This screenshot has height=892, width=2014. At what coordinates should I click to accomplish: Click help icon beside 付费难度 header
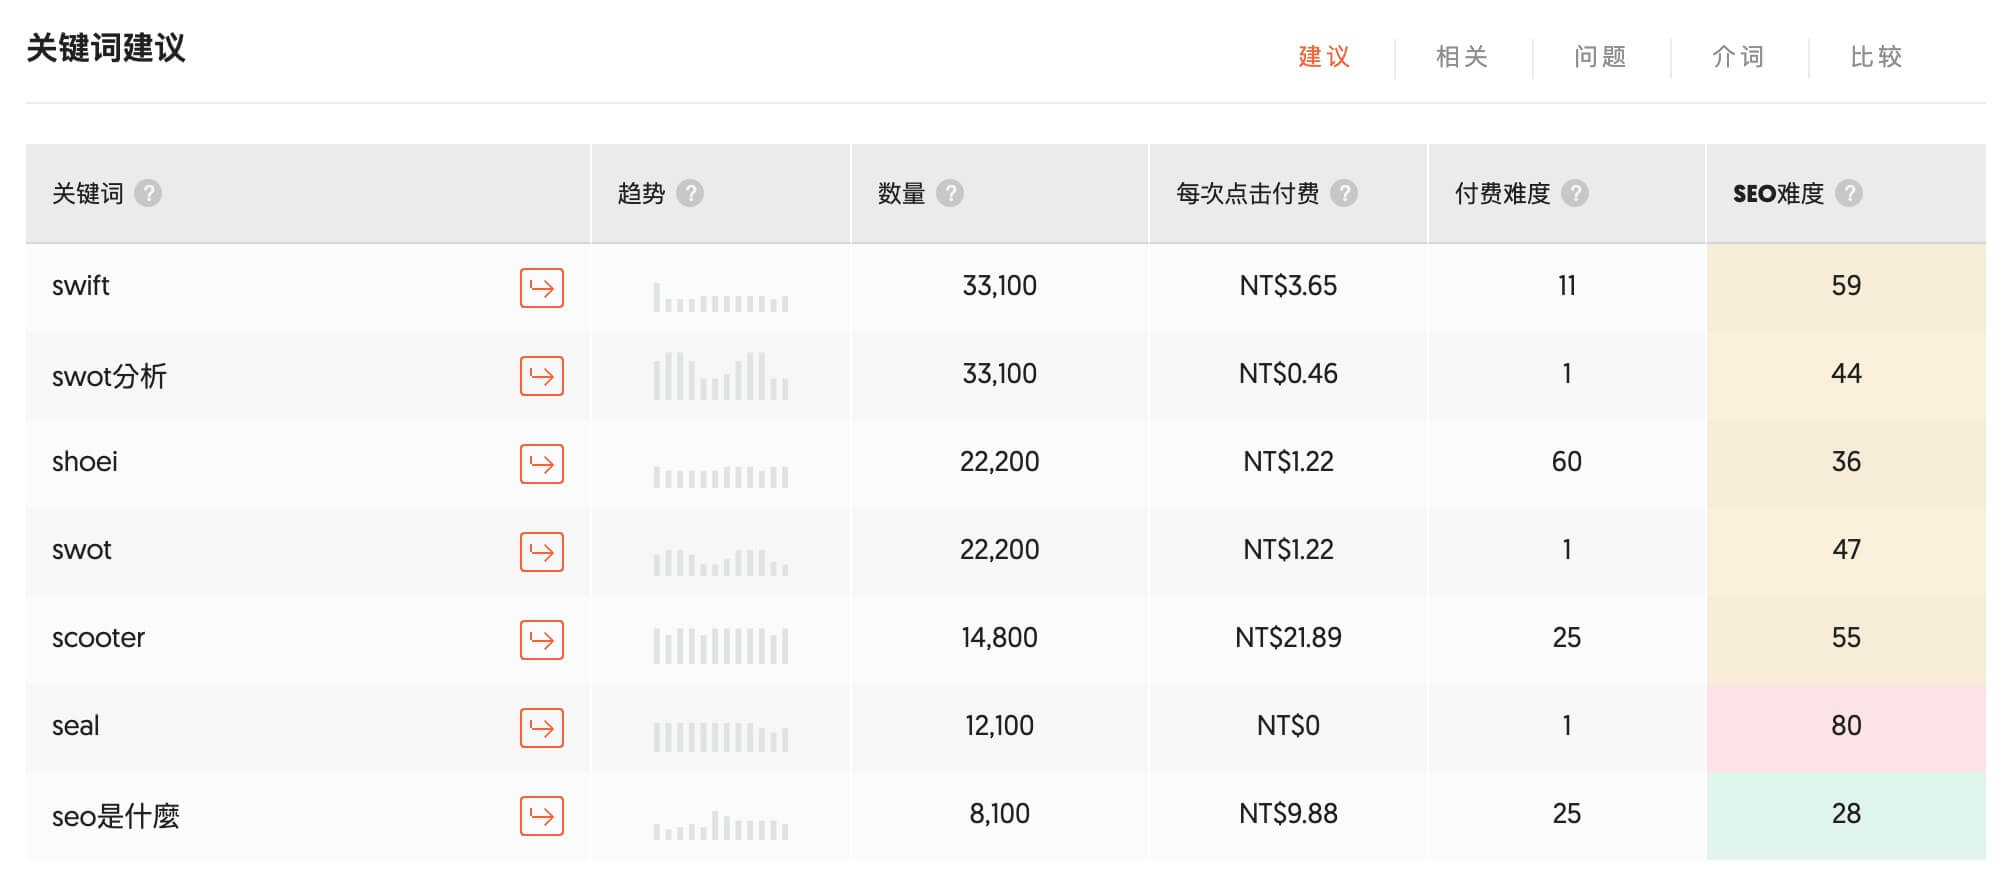[x=1575, y=193]
